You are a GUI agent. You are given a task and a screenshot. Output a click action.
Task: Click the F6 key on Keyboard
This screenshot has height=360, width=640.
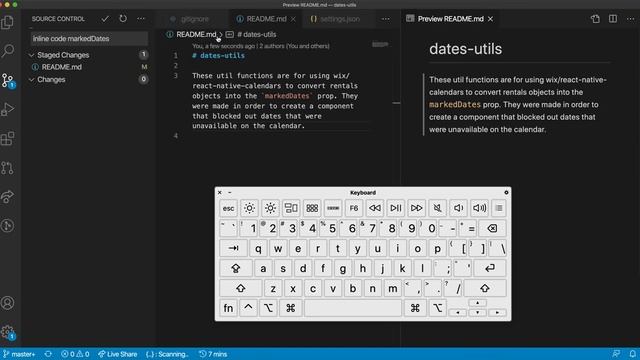[x=354, y=208]
